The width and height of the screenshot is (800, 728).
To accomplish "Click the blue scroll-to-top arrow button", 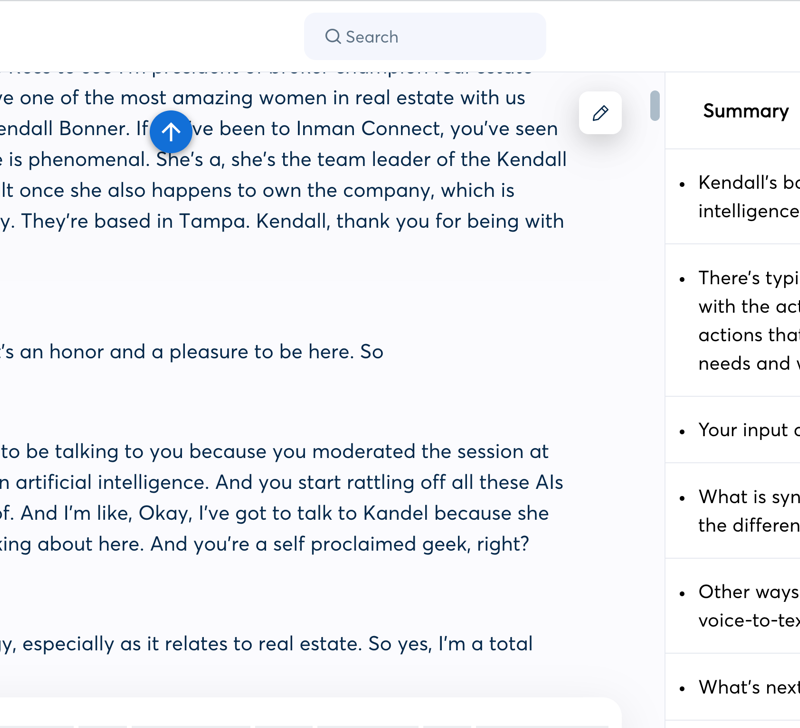I will [x=171, y=131].
